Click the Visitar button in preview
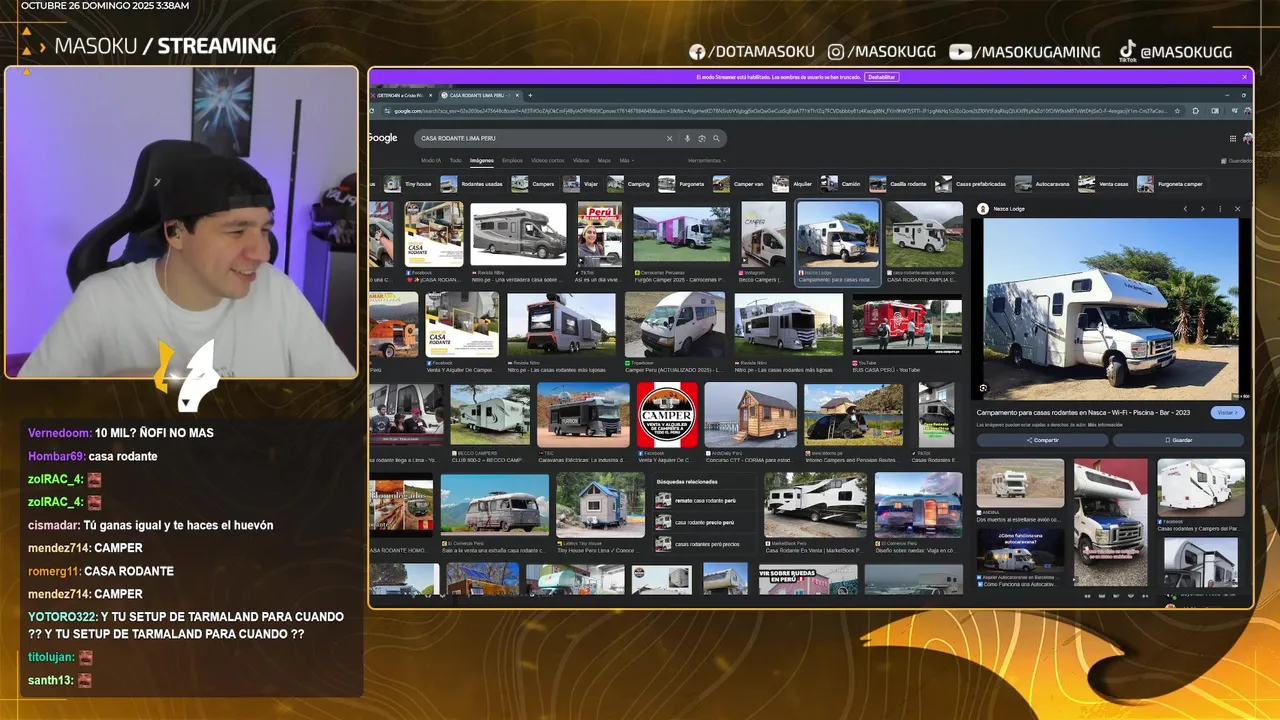The width and height of the screenshot is (1280, 720). point(1227,412)
